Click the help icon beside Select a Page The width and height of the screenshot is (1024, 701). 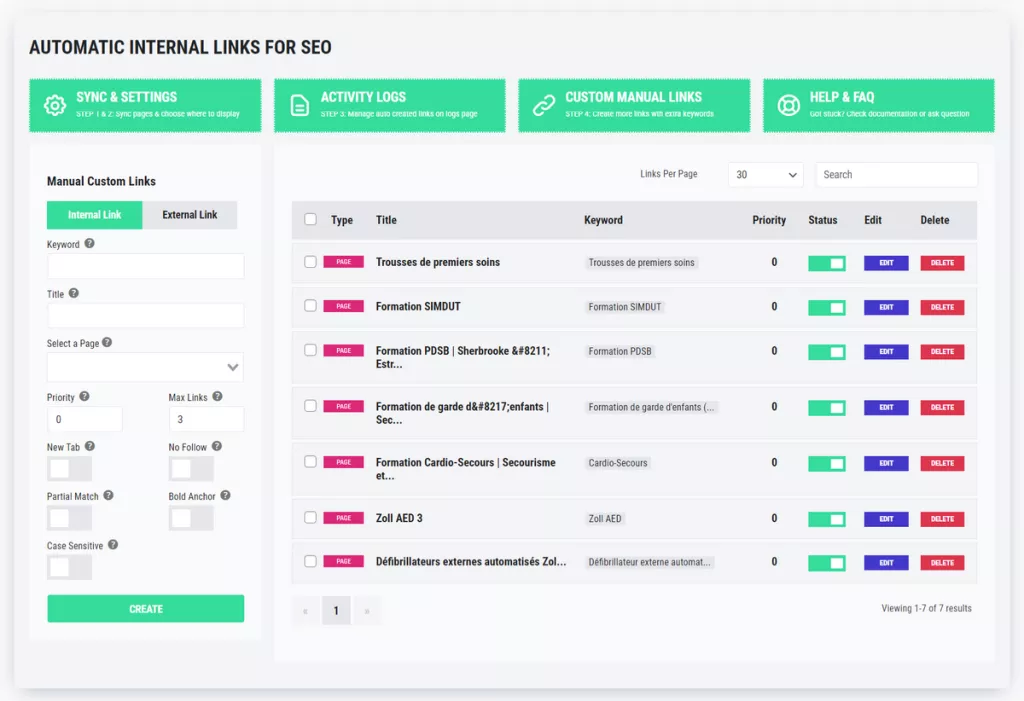107,342
